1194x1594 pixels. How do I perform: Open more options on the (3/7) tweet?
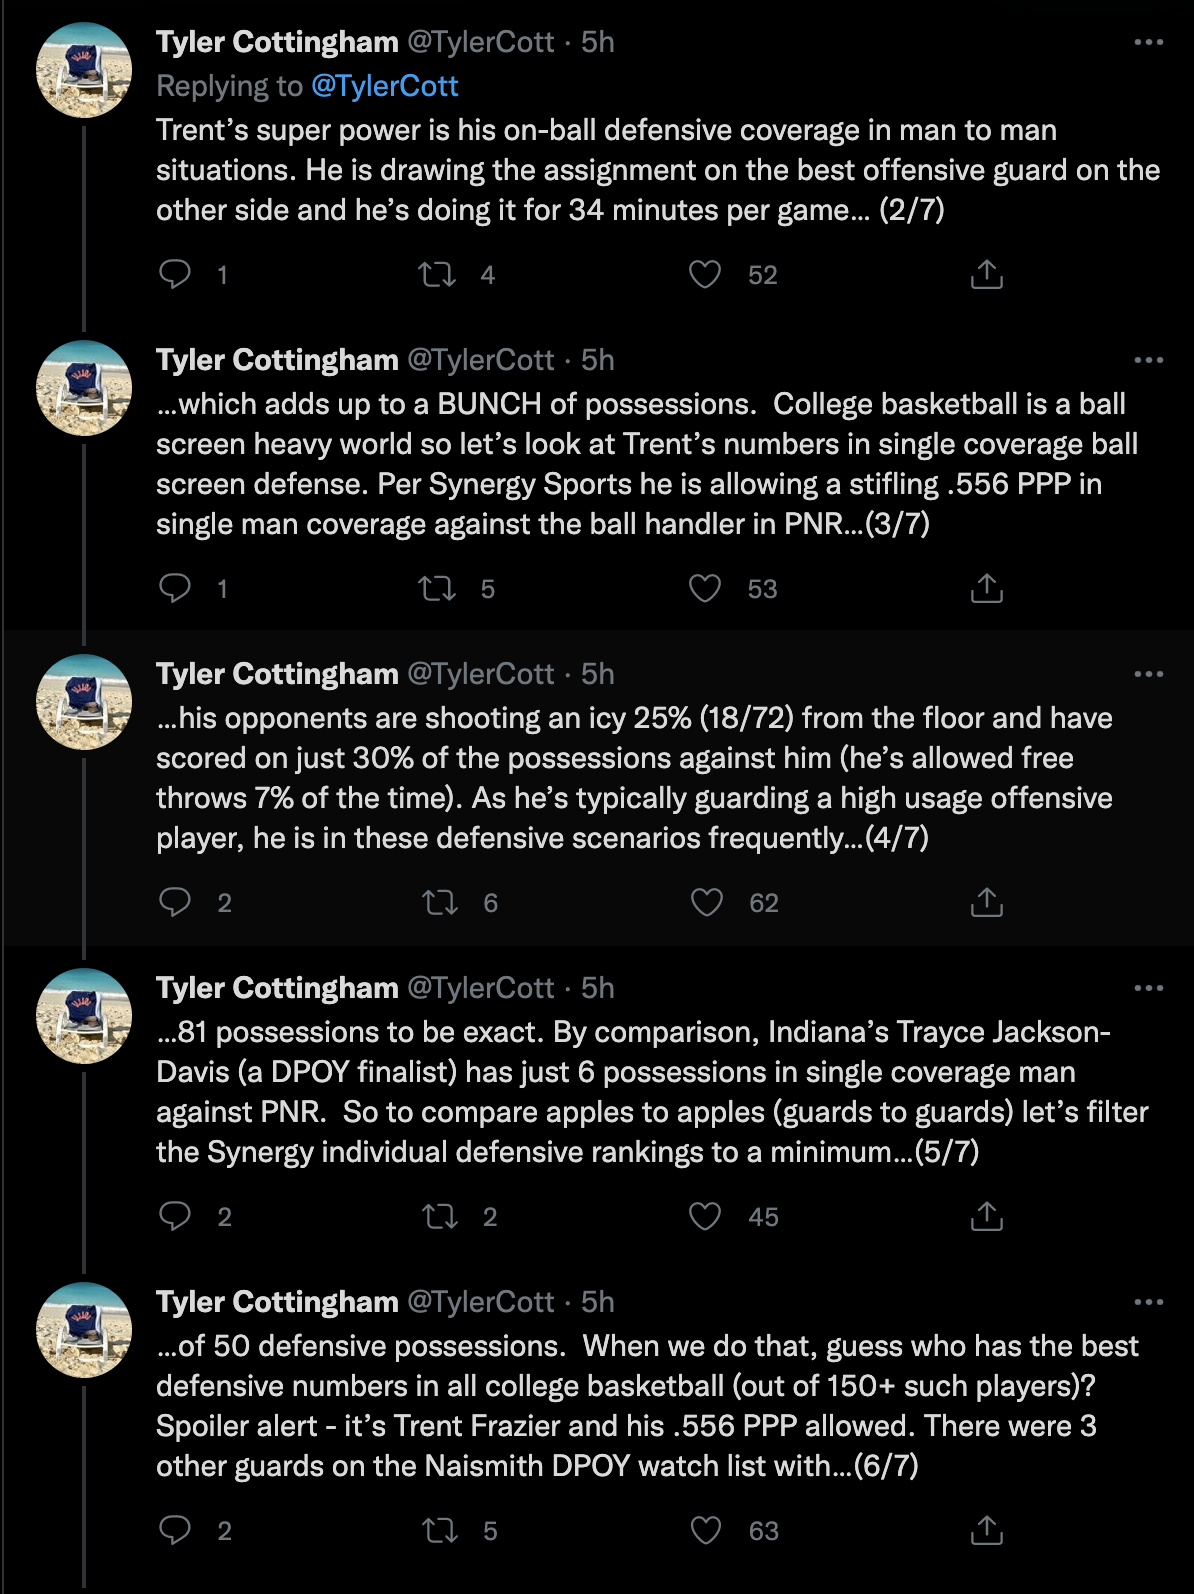pyautogui.click(x=1148, y=360)
